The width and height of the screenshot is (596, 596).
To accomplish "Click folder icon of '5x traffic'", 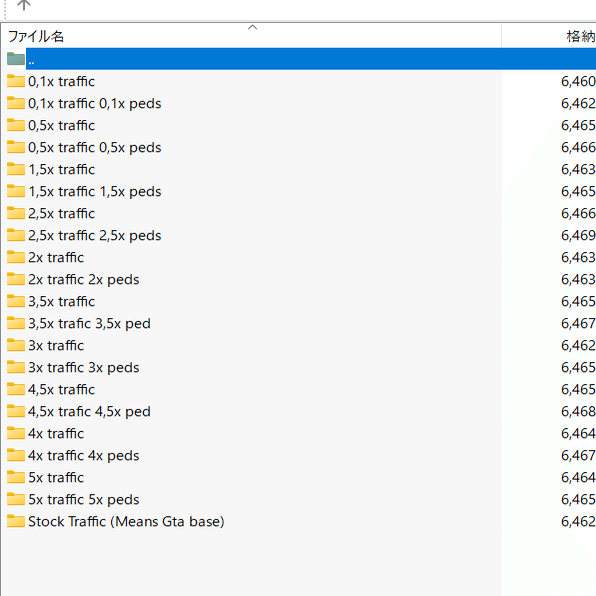I will [16, 477].
